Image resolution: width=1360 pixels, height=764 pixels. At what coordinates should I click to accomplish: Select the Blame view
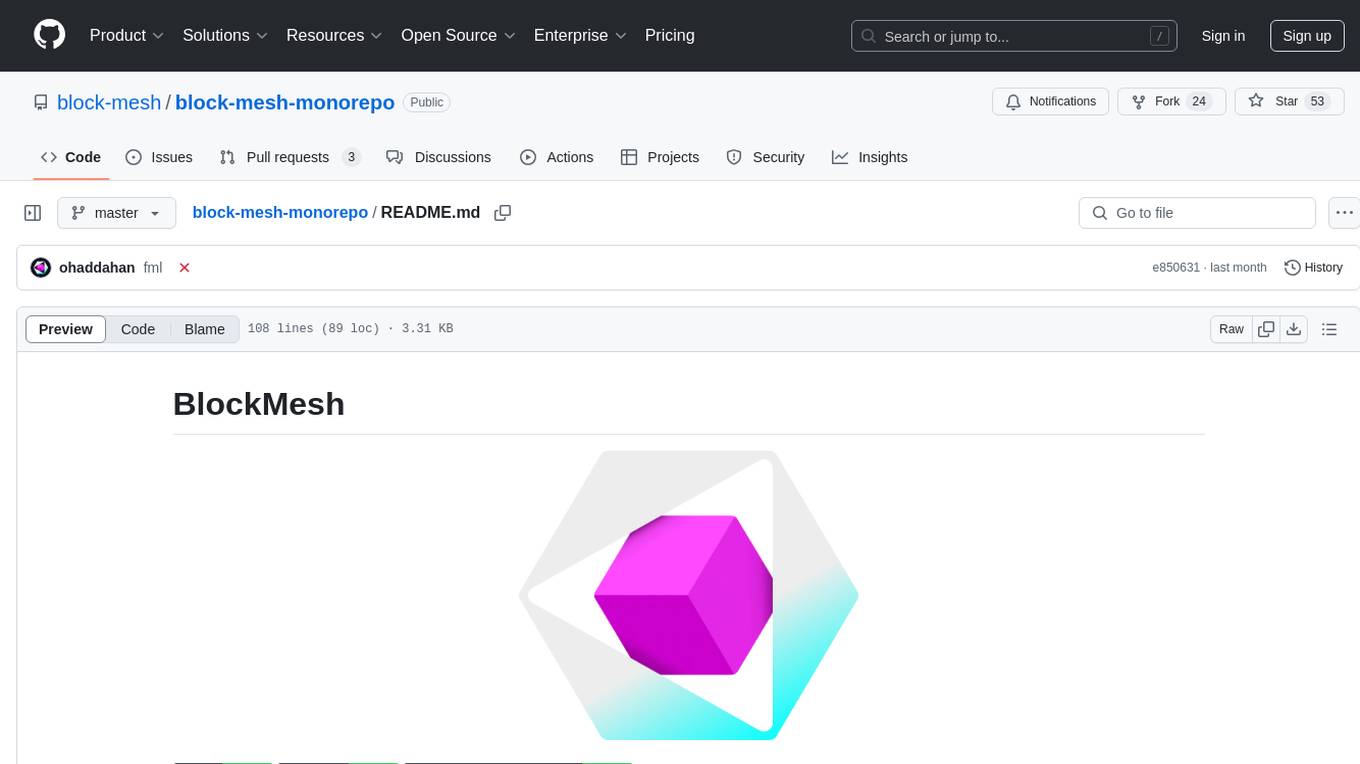205,329
